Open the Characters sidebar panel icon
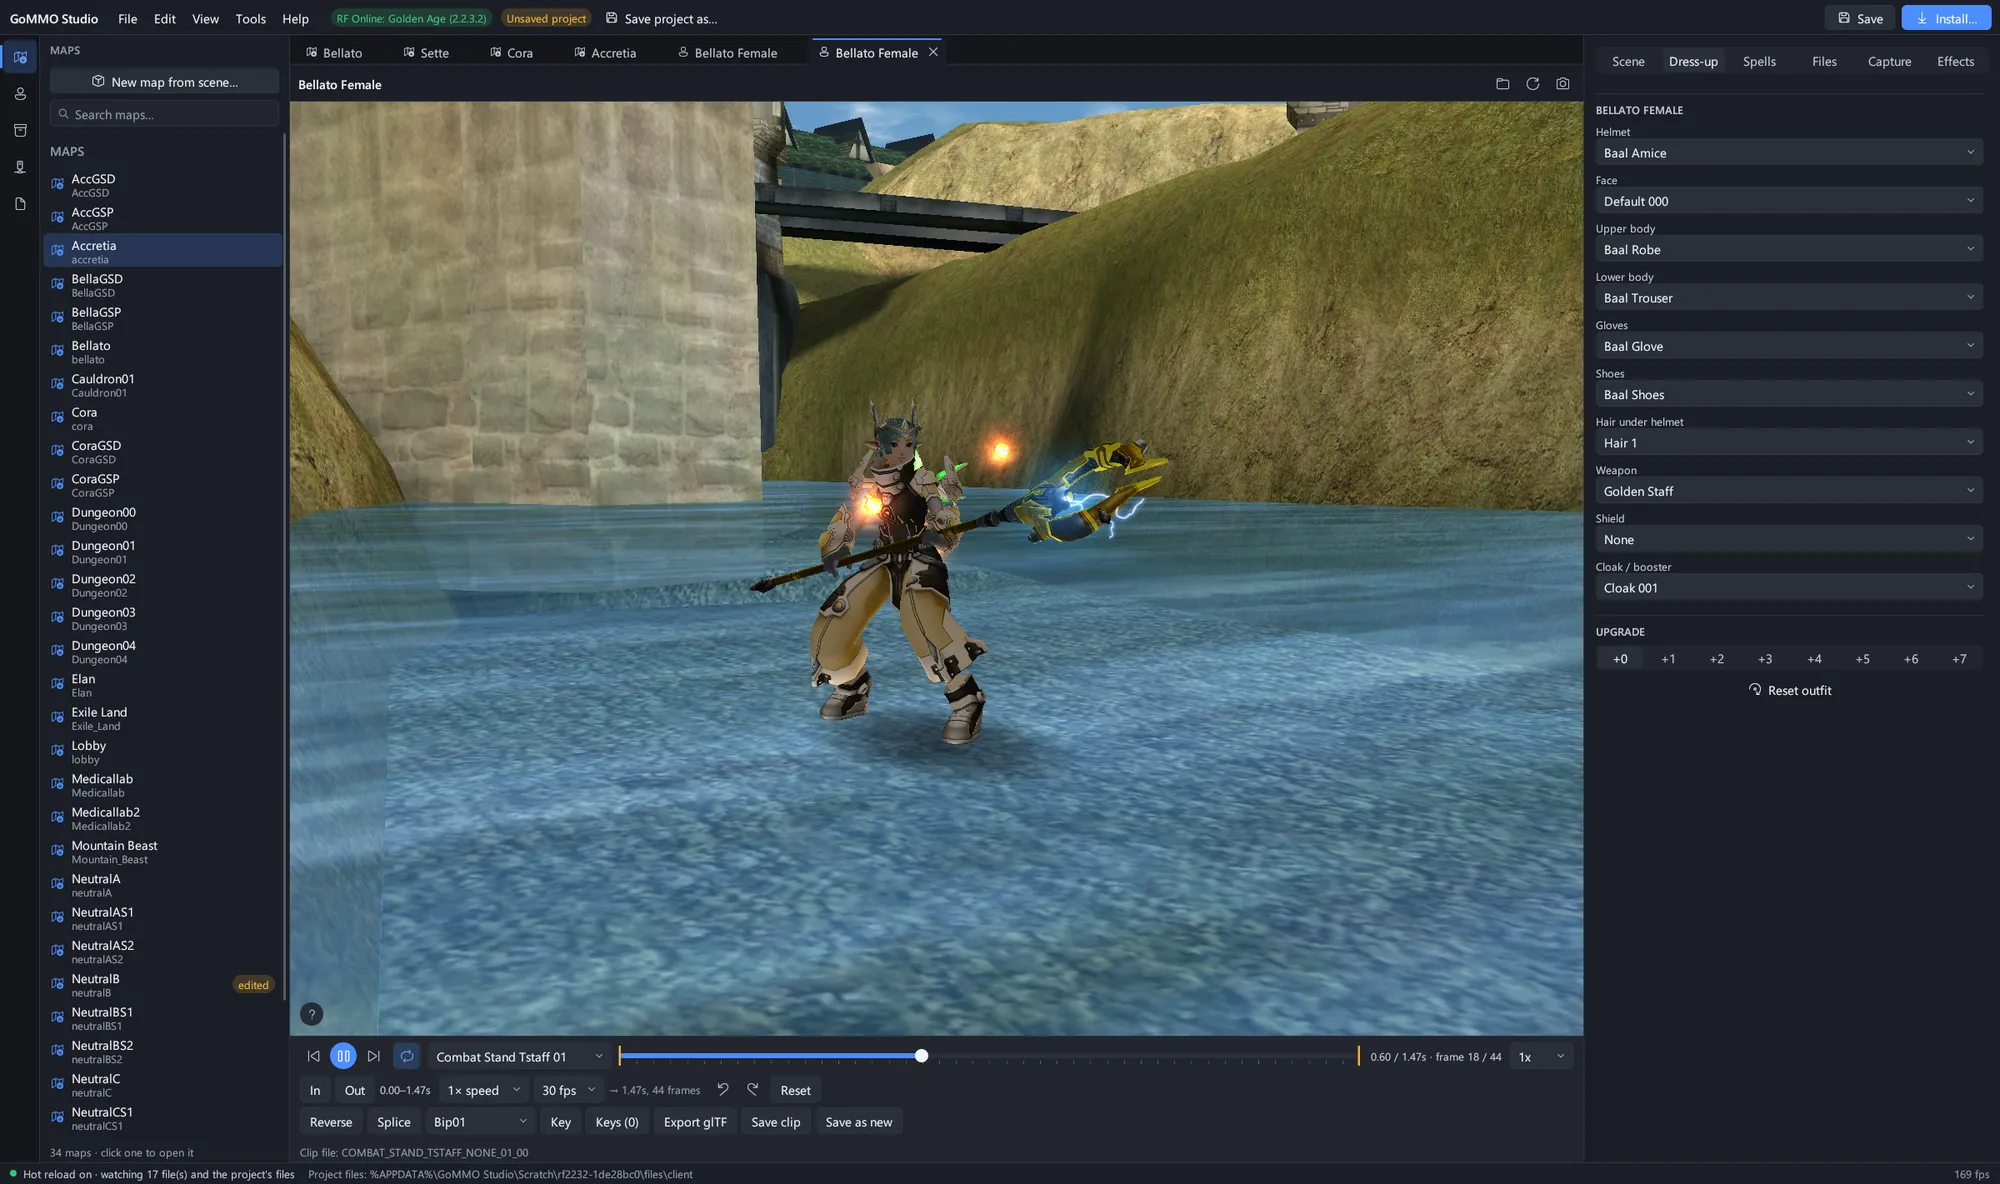The image size is (2000, 1184). click(20, 94)
